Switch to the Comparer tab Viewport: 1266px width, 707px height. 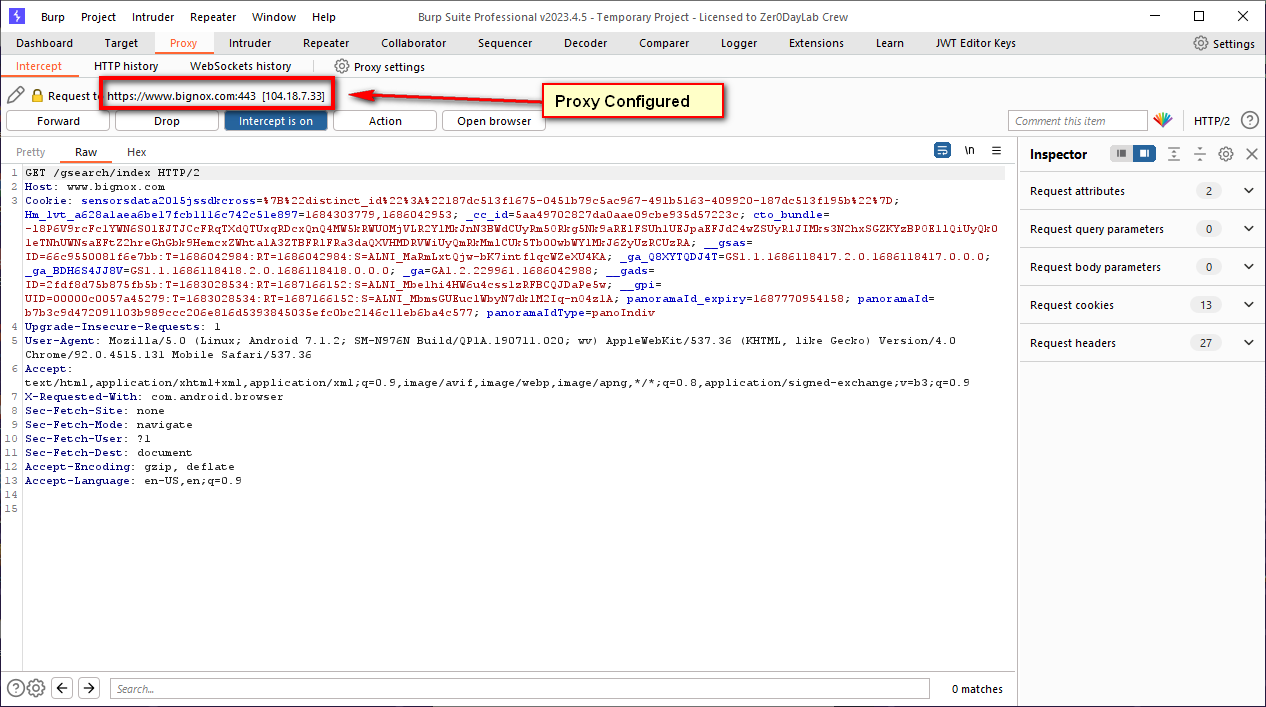664,43
